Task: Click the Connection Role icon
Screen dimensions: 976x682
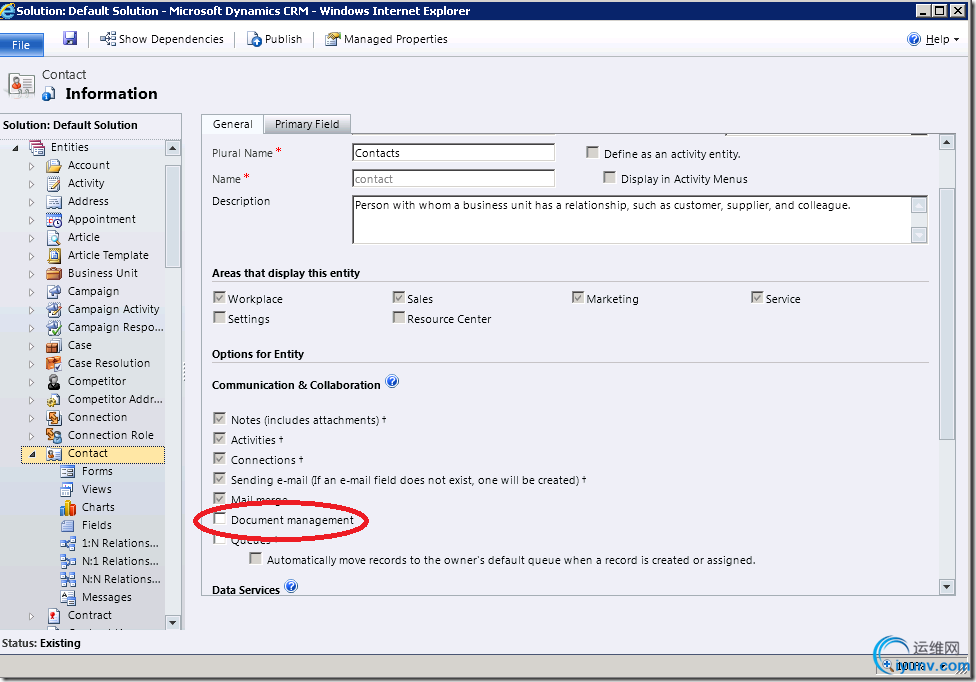Action: pyautogui.click(x=54, y=436)
